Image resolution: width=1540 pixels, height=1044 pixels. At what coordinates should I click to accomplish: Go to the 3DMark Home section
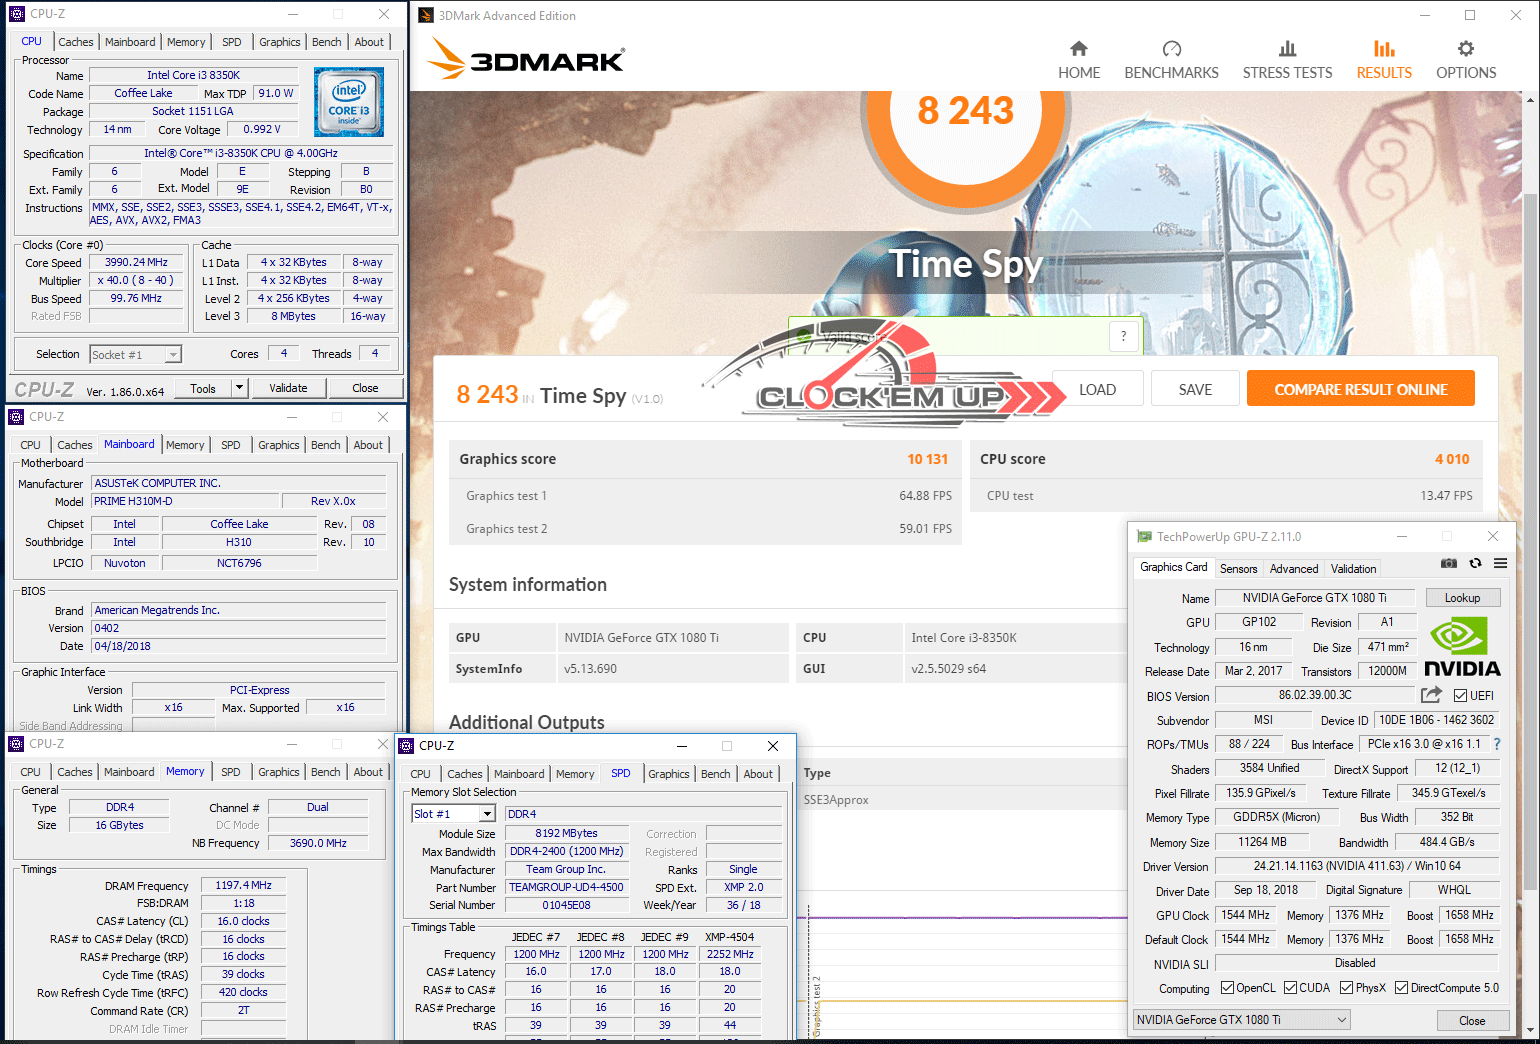1078,61
